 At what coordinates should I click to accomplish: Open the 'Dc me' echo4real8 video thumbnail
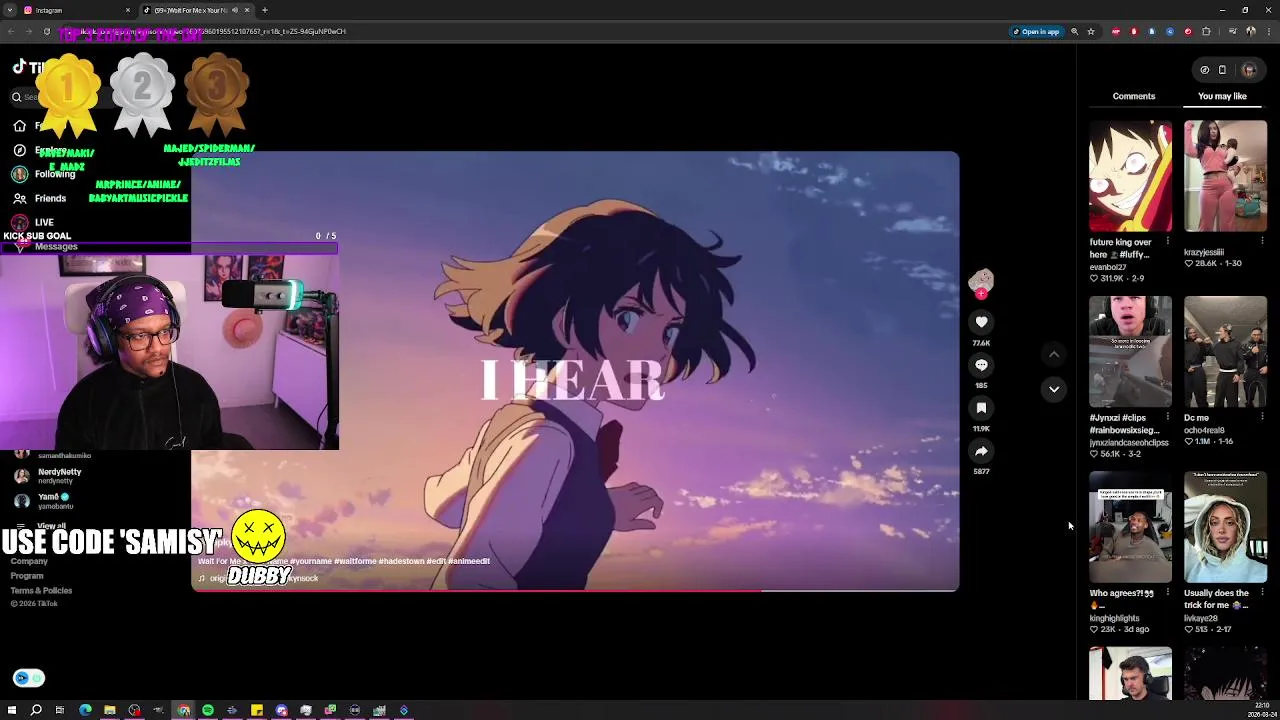[1225, 352]
